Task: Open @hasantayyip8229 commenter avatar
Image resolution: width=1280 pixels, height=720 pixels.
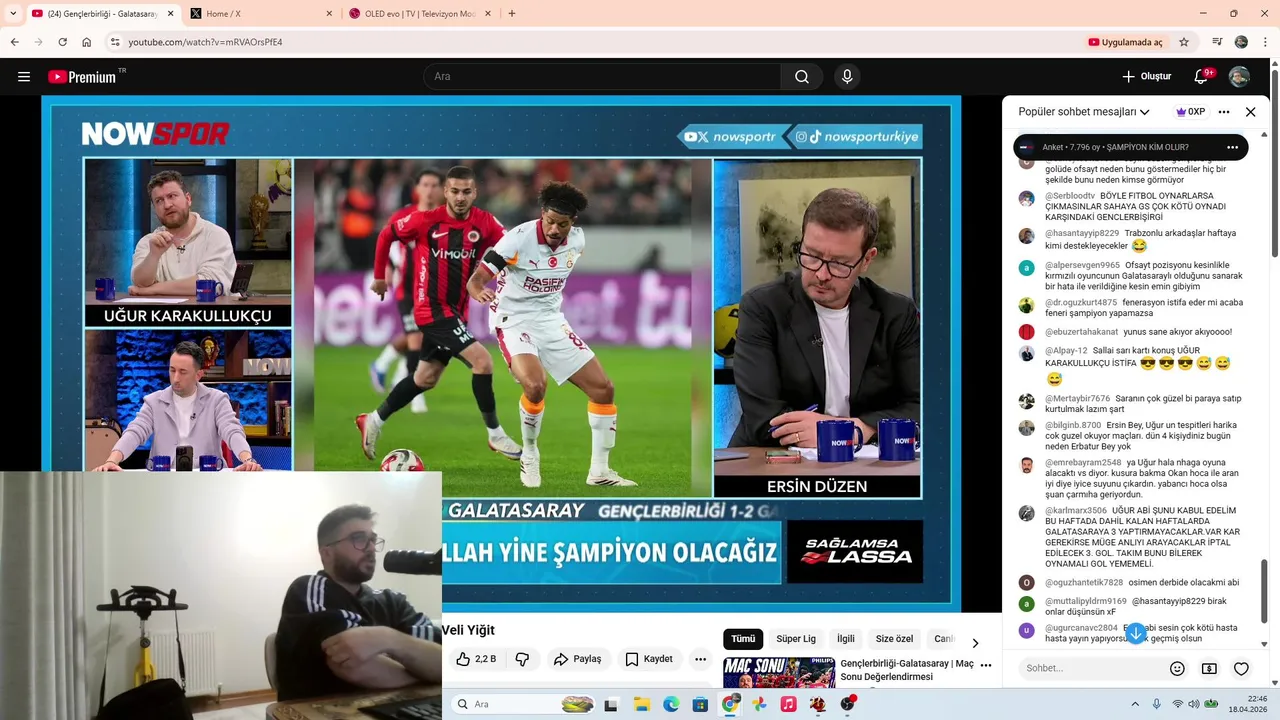Action: [1026, 236]
